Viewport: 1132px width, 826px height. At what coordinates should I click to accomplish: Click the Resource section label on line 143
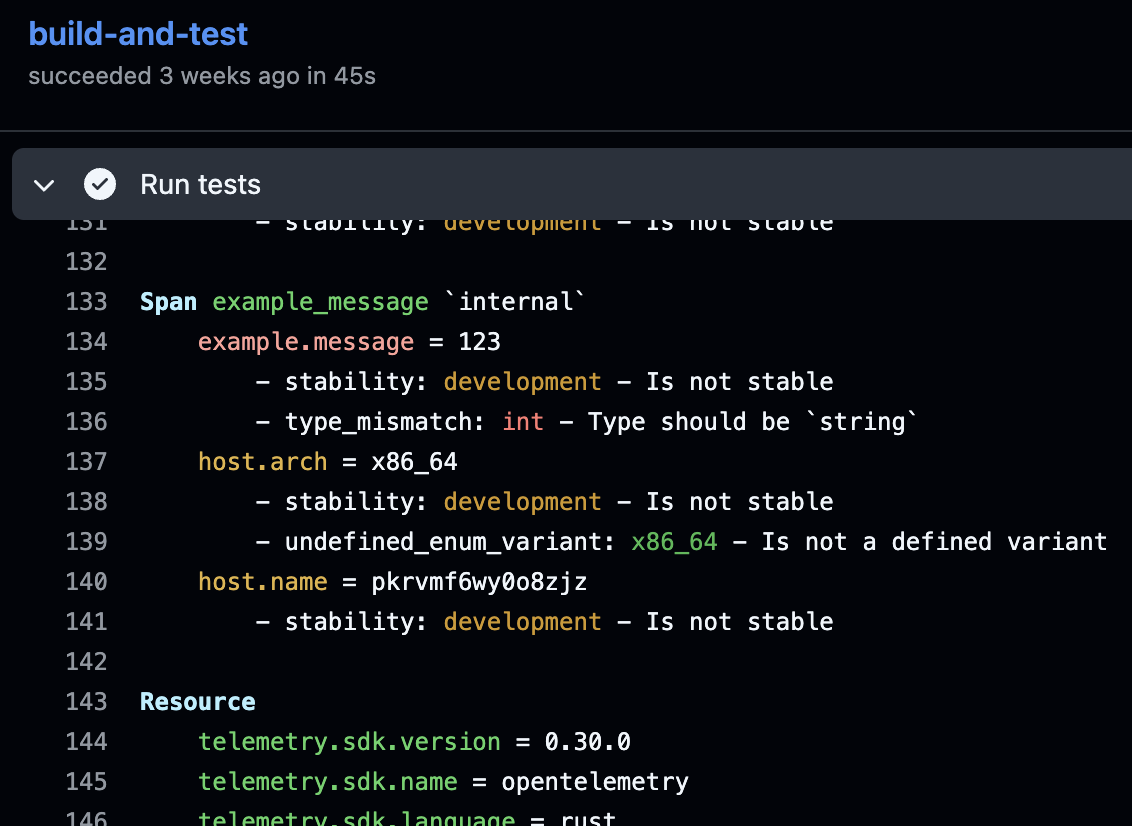[x=197, y=701]
